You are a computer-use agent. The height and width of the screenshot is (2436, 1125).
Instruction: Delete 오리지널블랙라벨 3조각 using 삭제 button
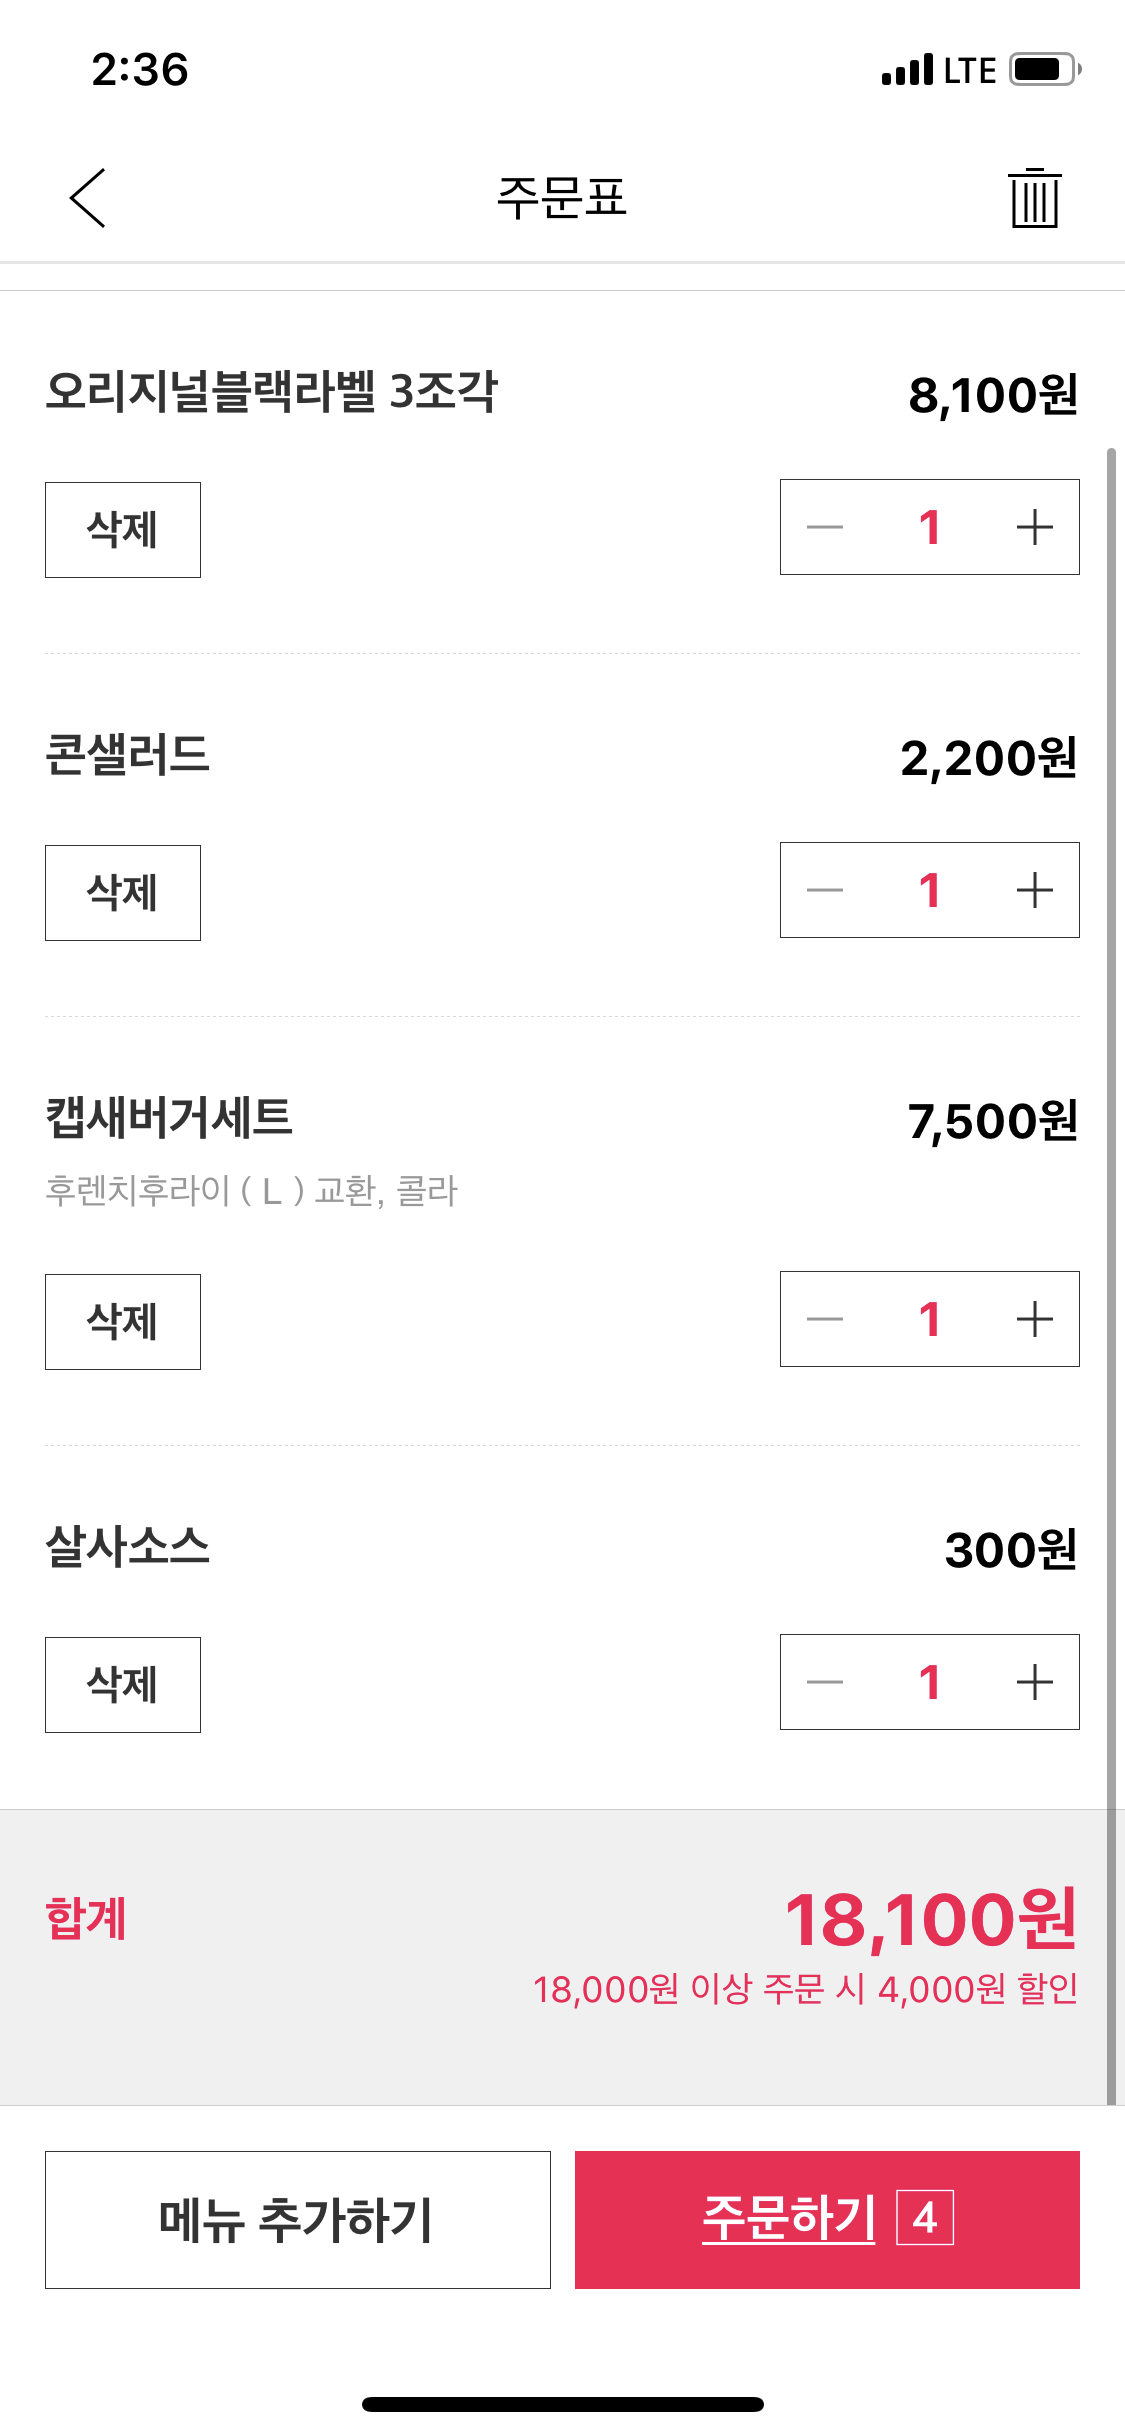123,530
